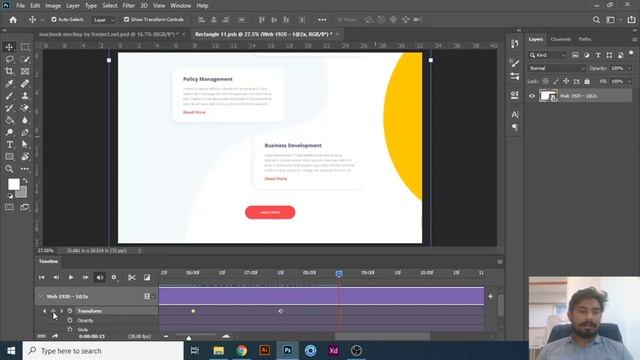
Task: Open the File menu
Action: point(20,6)
